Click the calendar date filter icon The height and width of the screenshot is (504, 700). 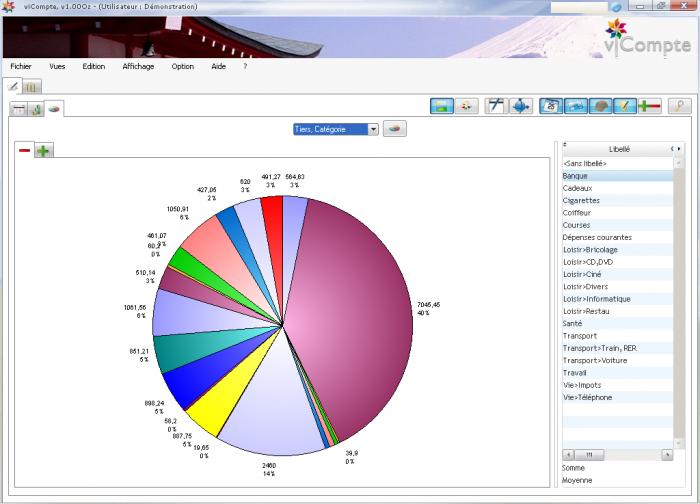click(x=549, y=105)
